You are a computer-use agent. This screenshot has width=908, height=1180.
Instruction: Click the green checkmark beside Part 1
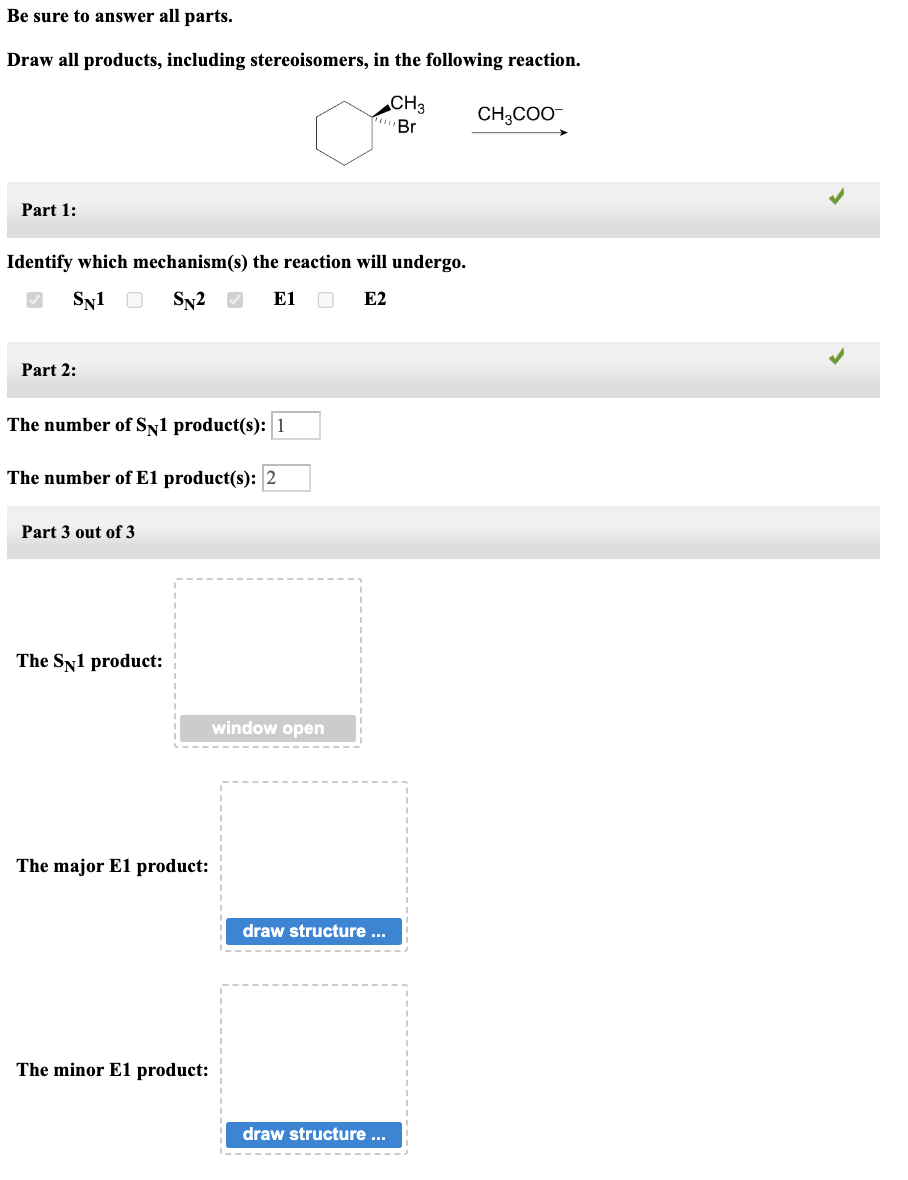836,197
